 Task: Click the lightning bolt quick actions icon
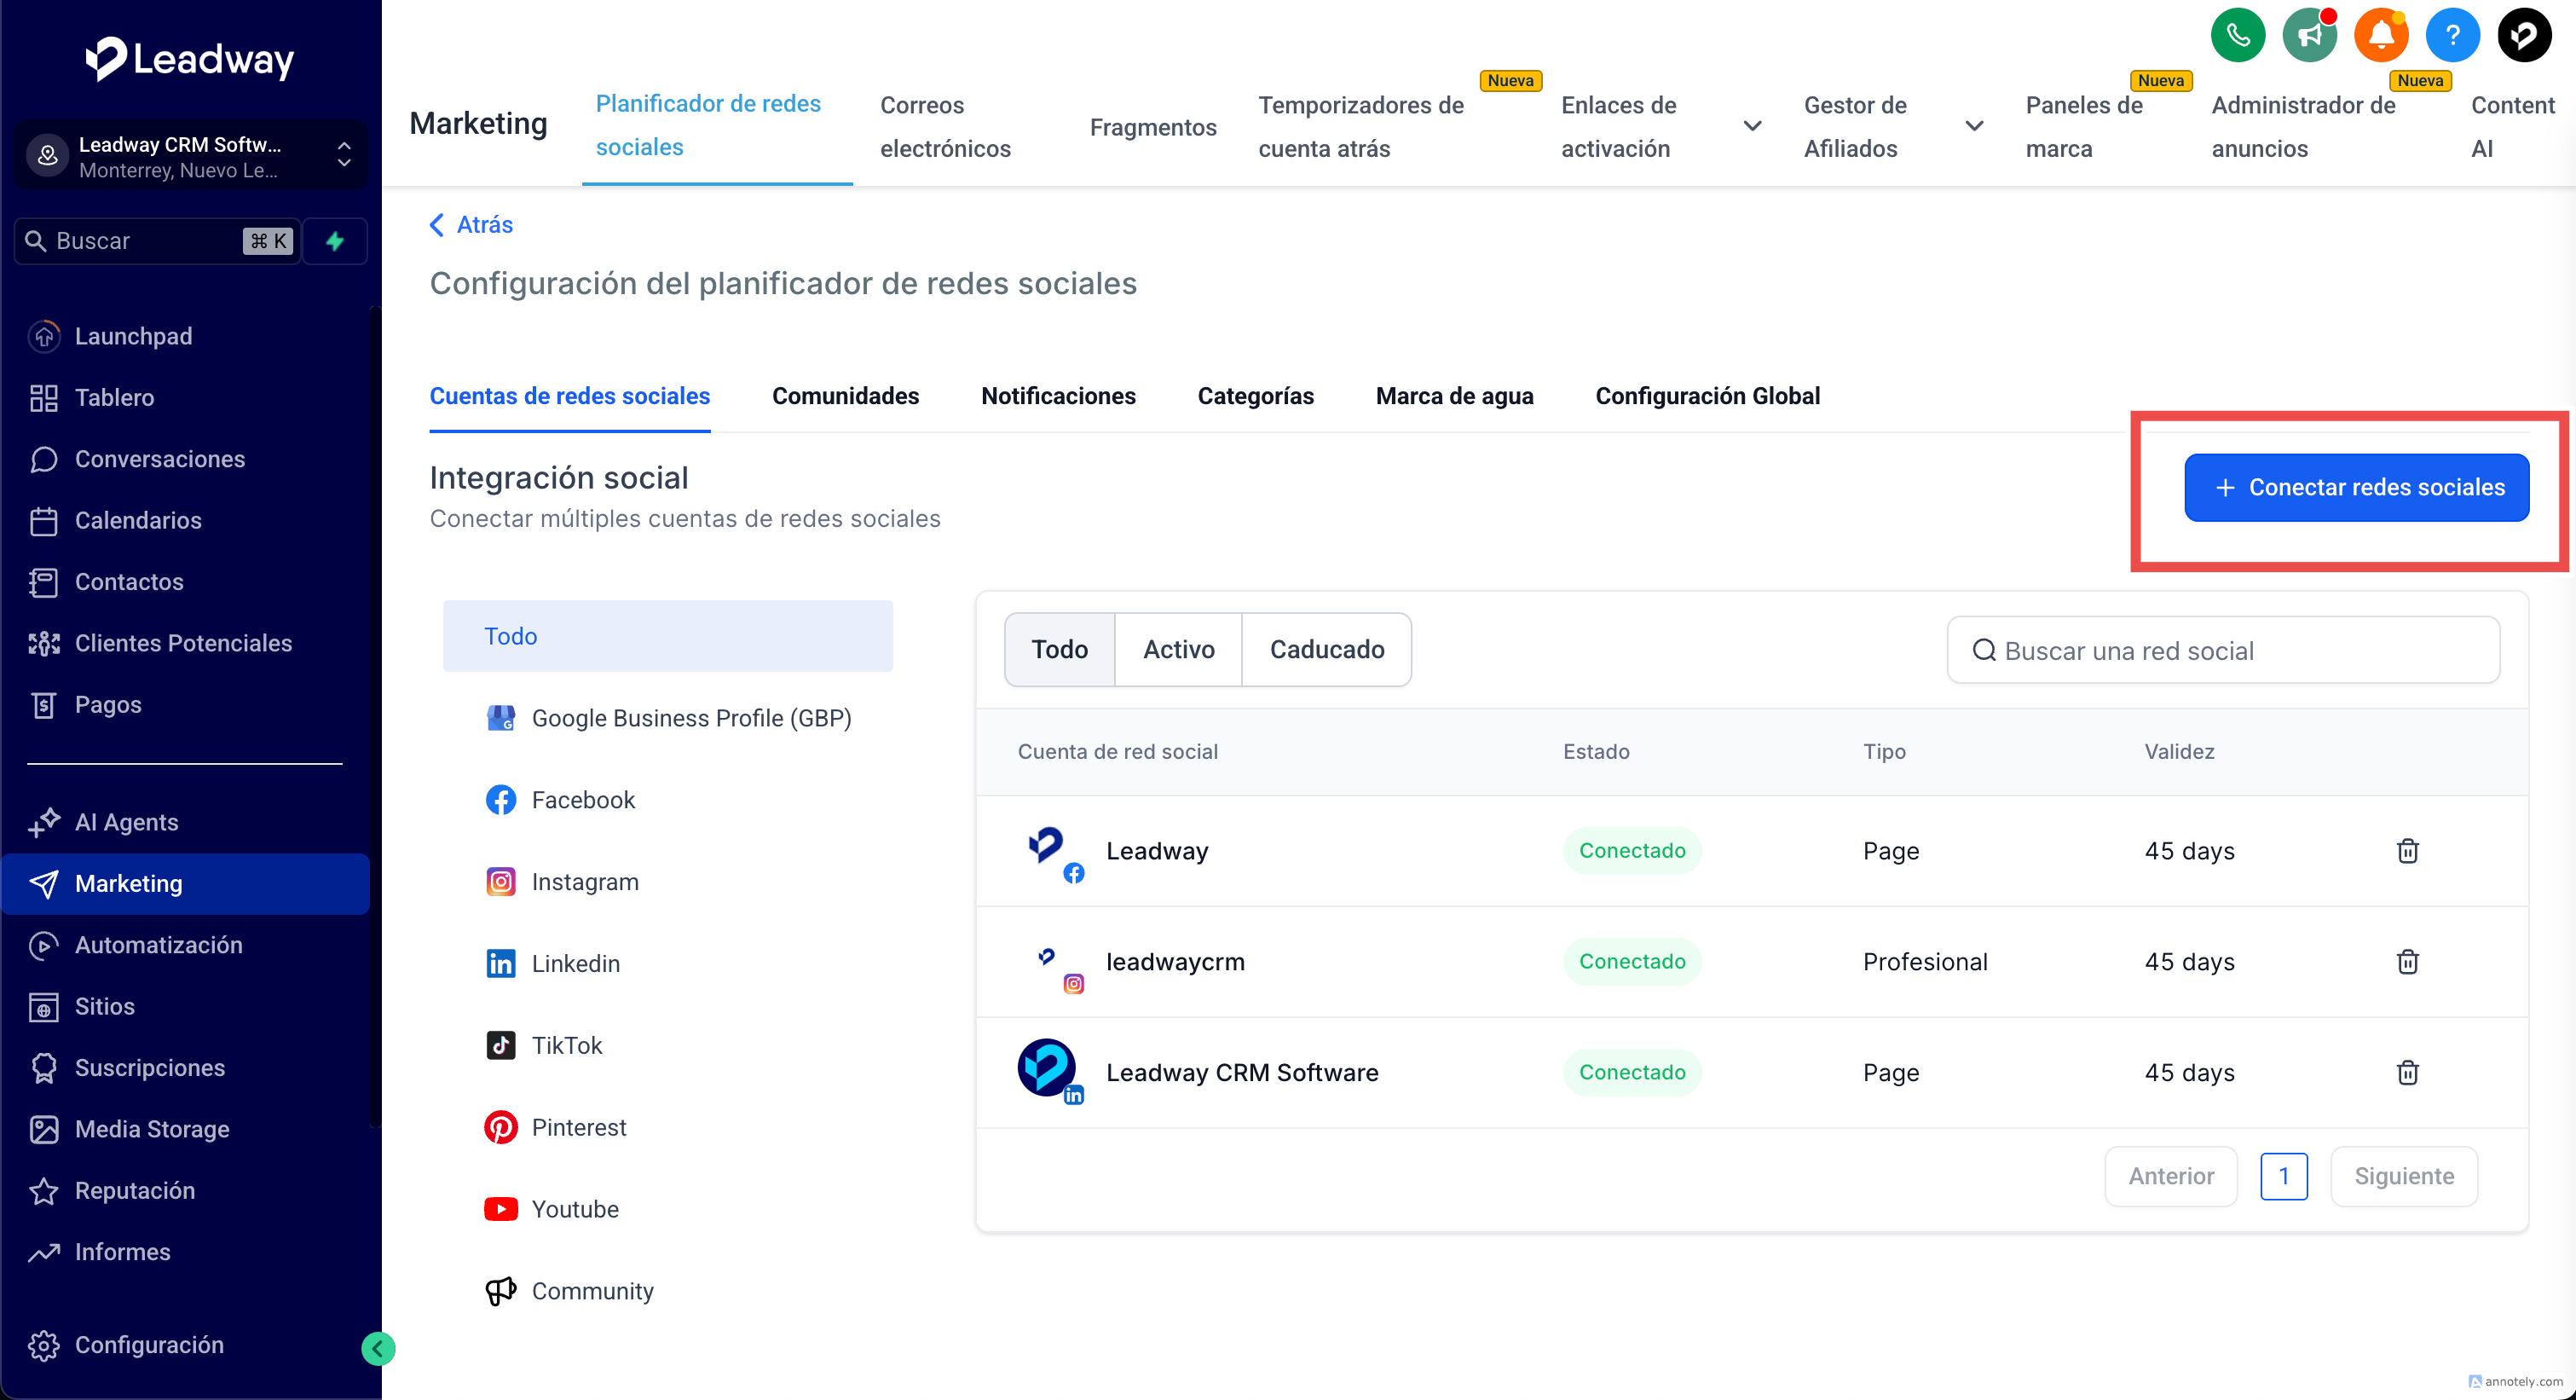tap(335, 241)
